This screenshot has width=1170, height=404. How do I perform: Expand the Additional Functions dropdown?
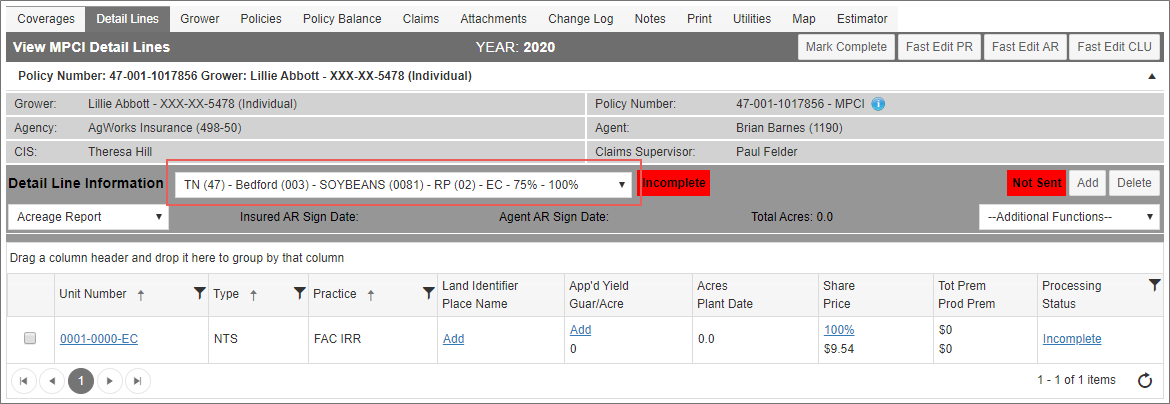[x=1069, y=217]
